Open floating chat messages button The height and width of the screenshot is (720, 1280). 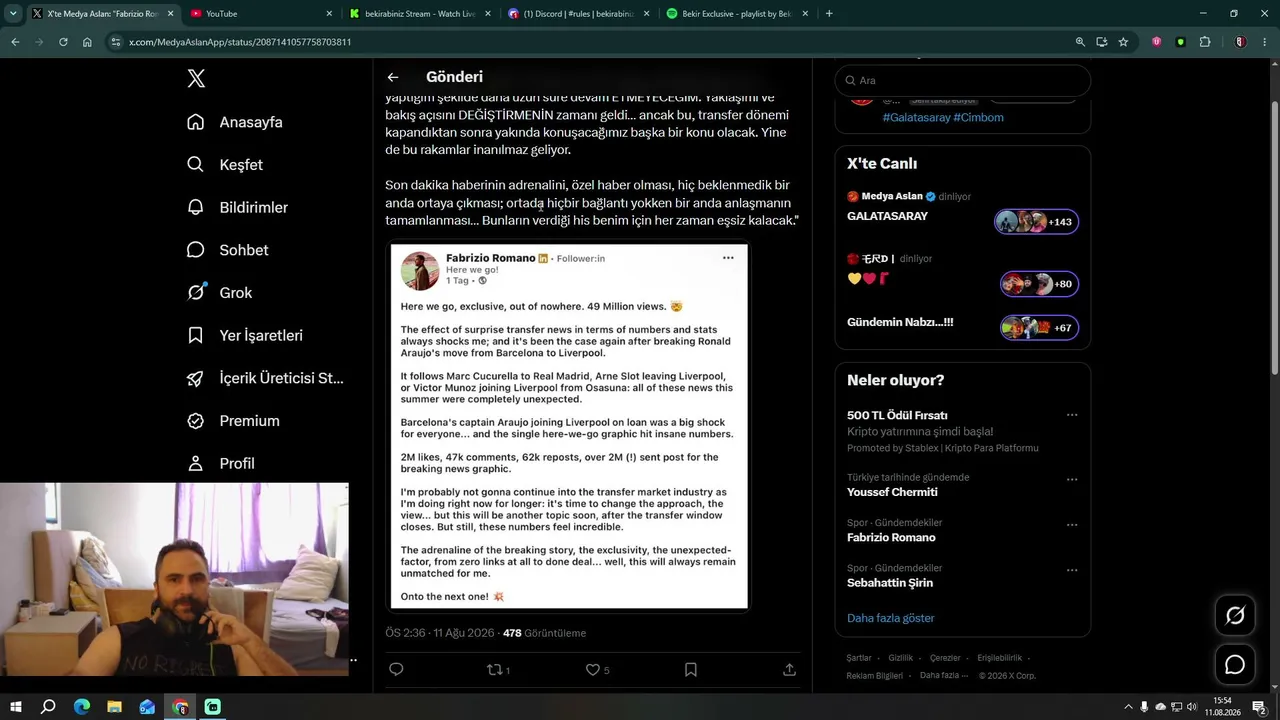click(x=1235, y=665)
